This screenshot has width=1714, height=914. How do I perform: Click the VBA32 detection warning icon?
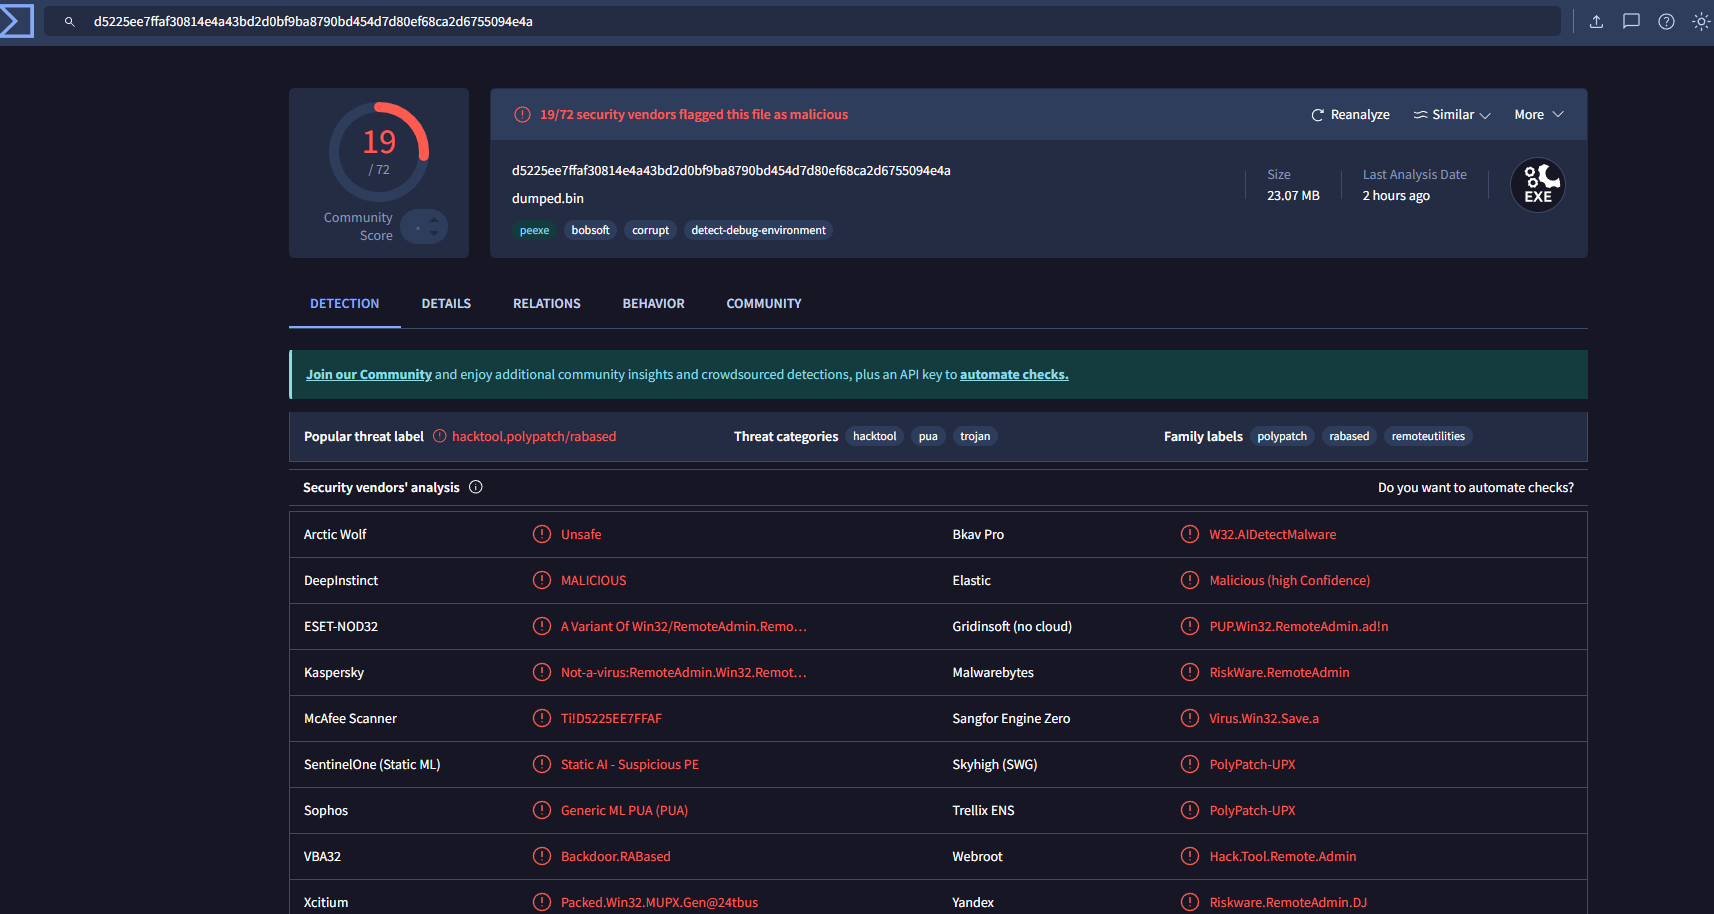(542, 856)
